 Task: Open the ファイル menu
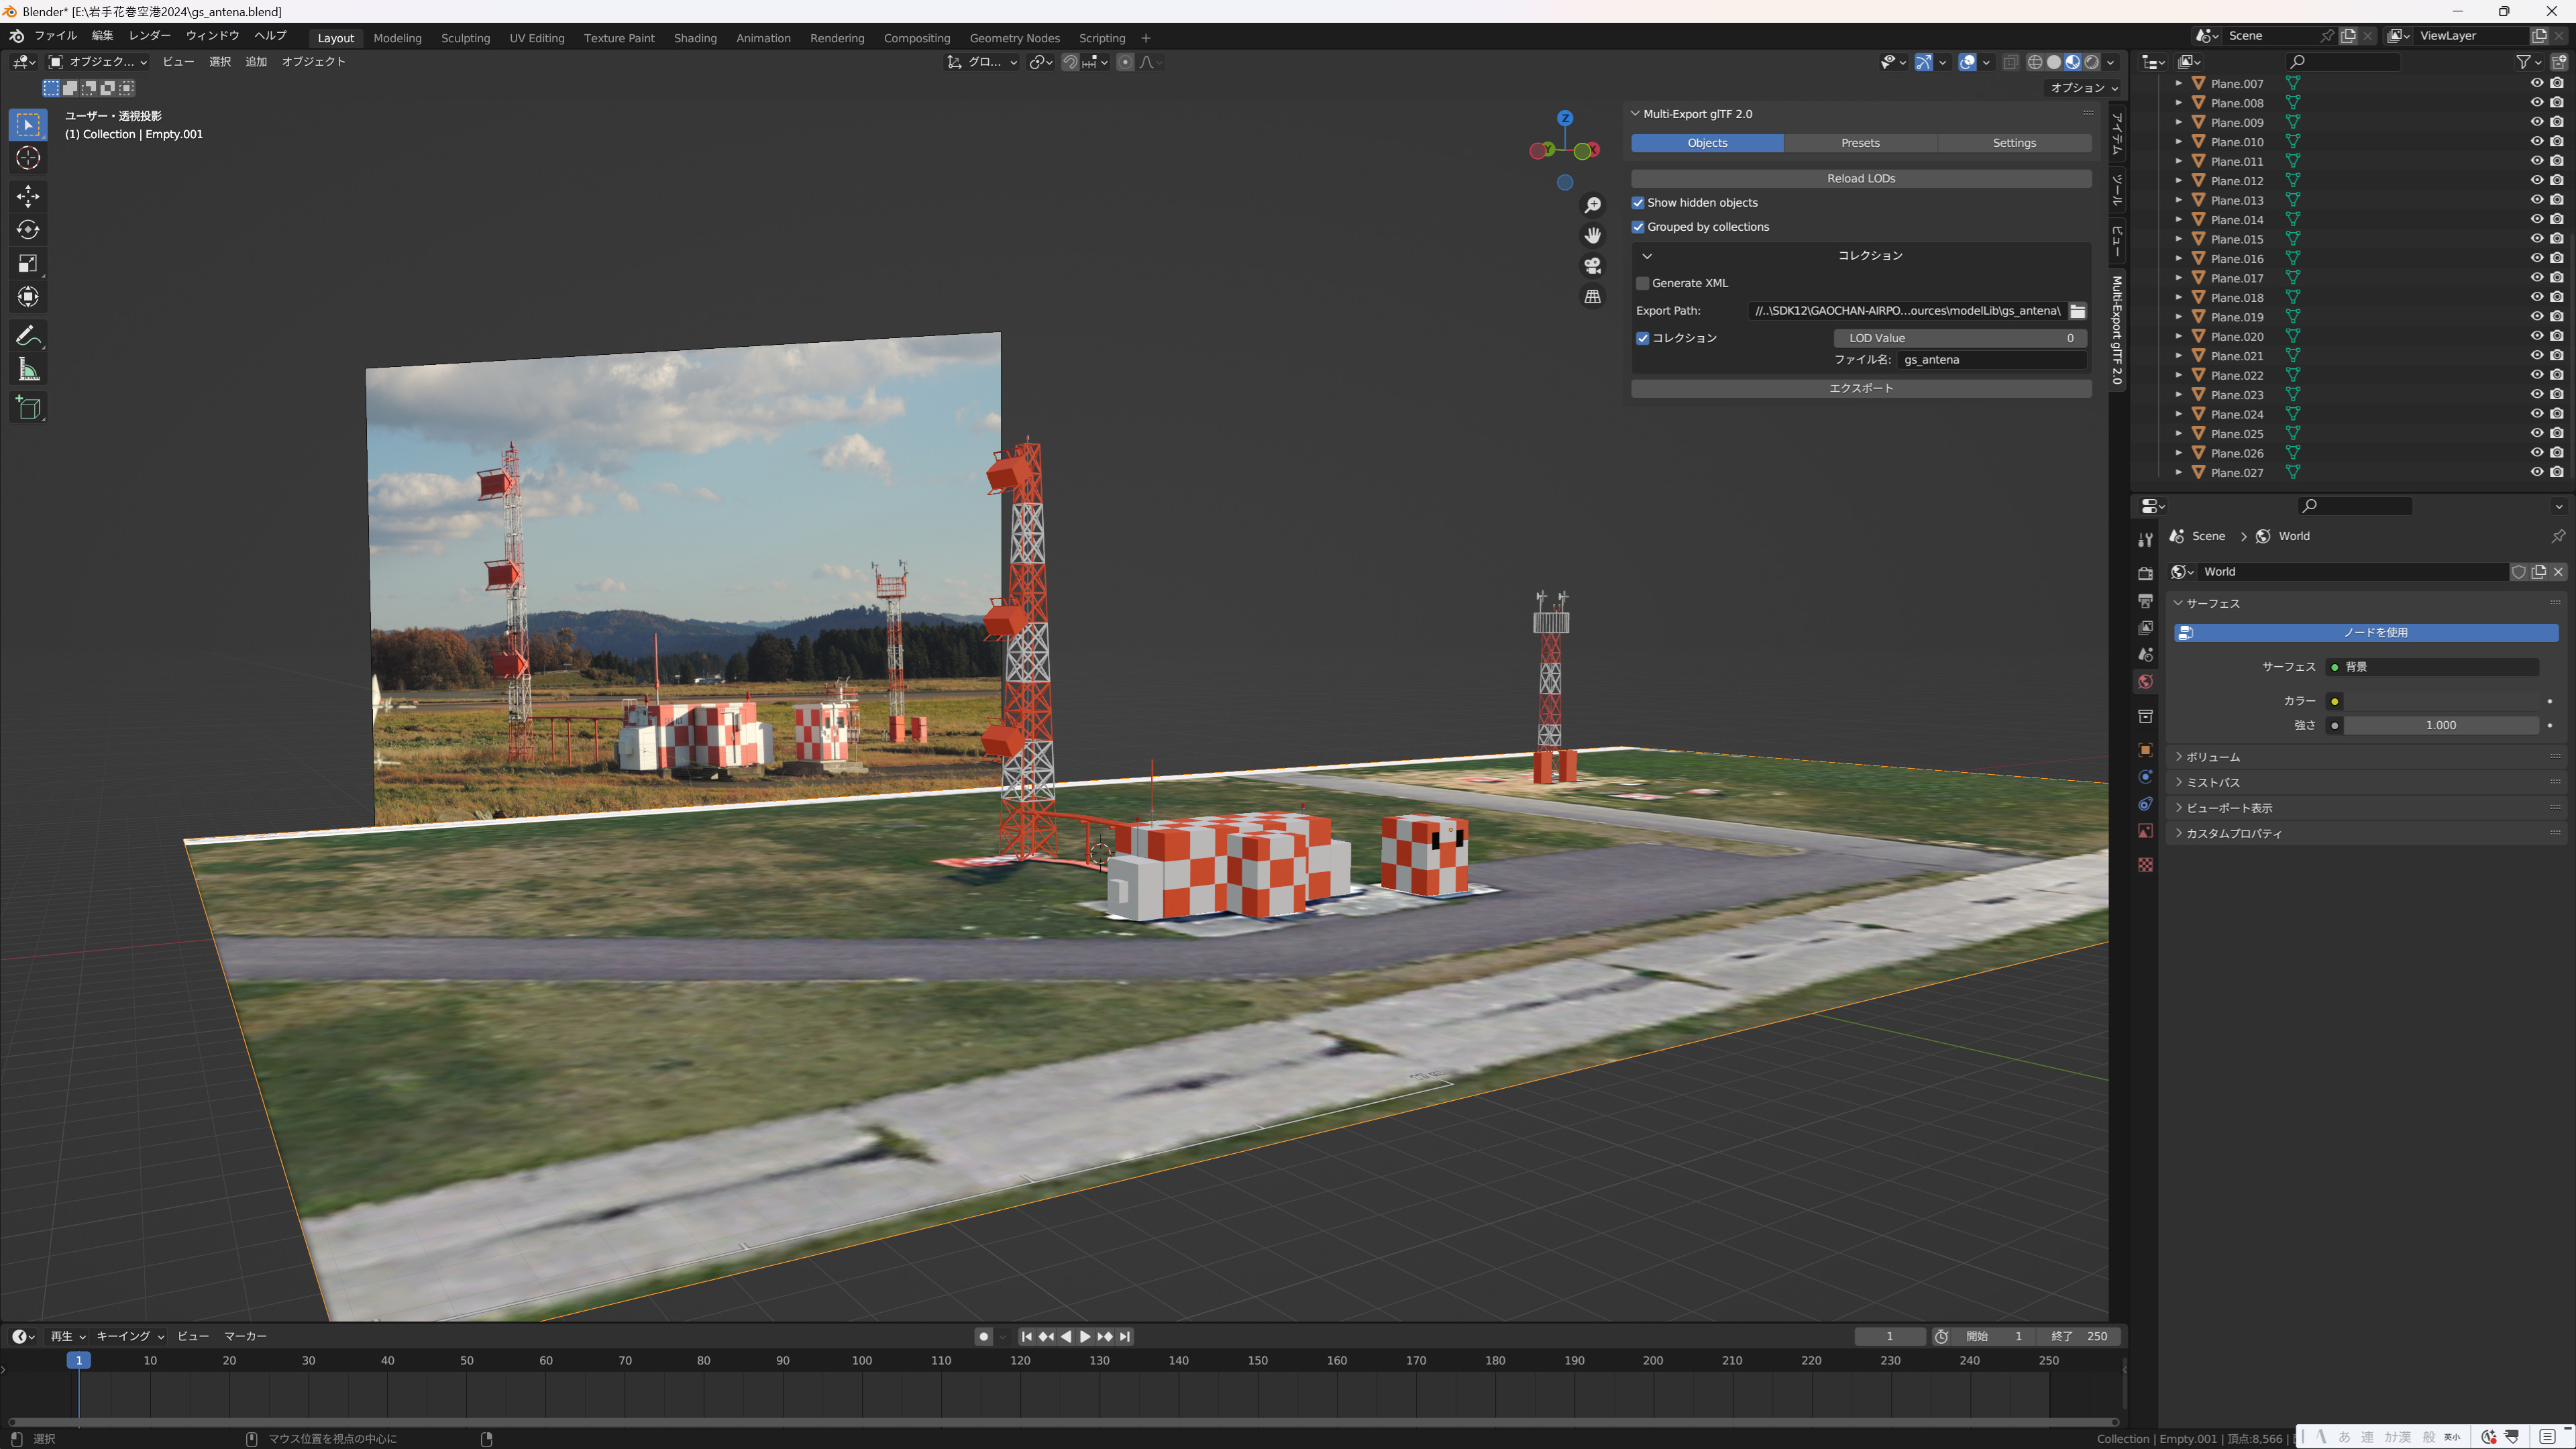pyautogui.click(x=55, y=36)
